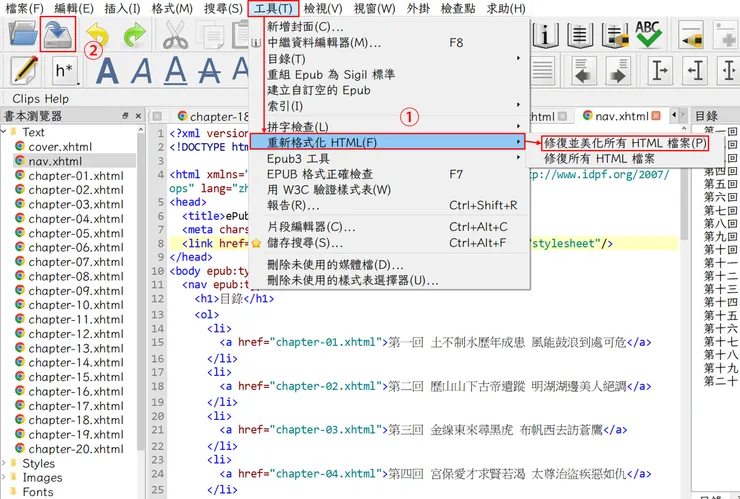
Task: Decrease indent with the left arrow icon
Action: pyautogui.click(x=583, y=71)
